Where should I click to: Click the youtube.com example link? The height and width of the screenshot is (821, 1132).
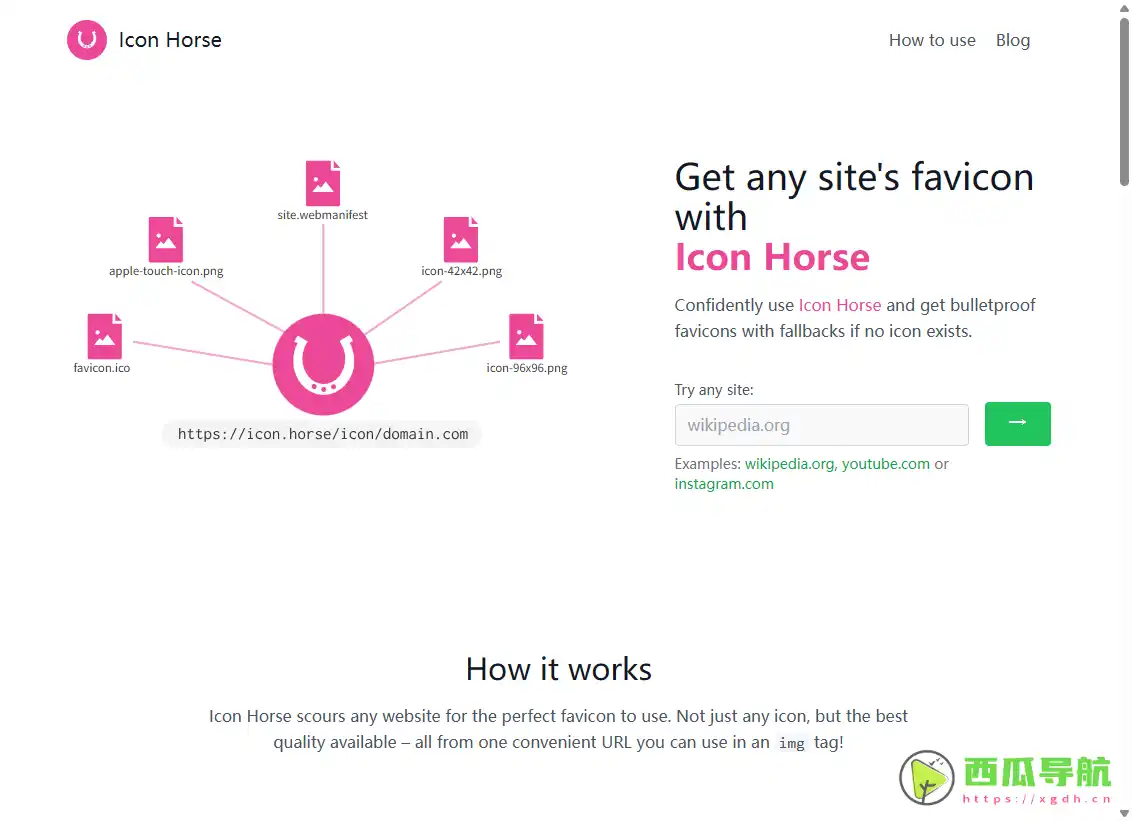point(886,464)
